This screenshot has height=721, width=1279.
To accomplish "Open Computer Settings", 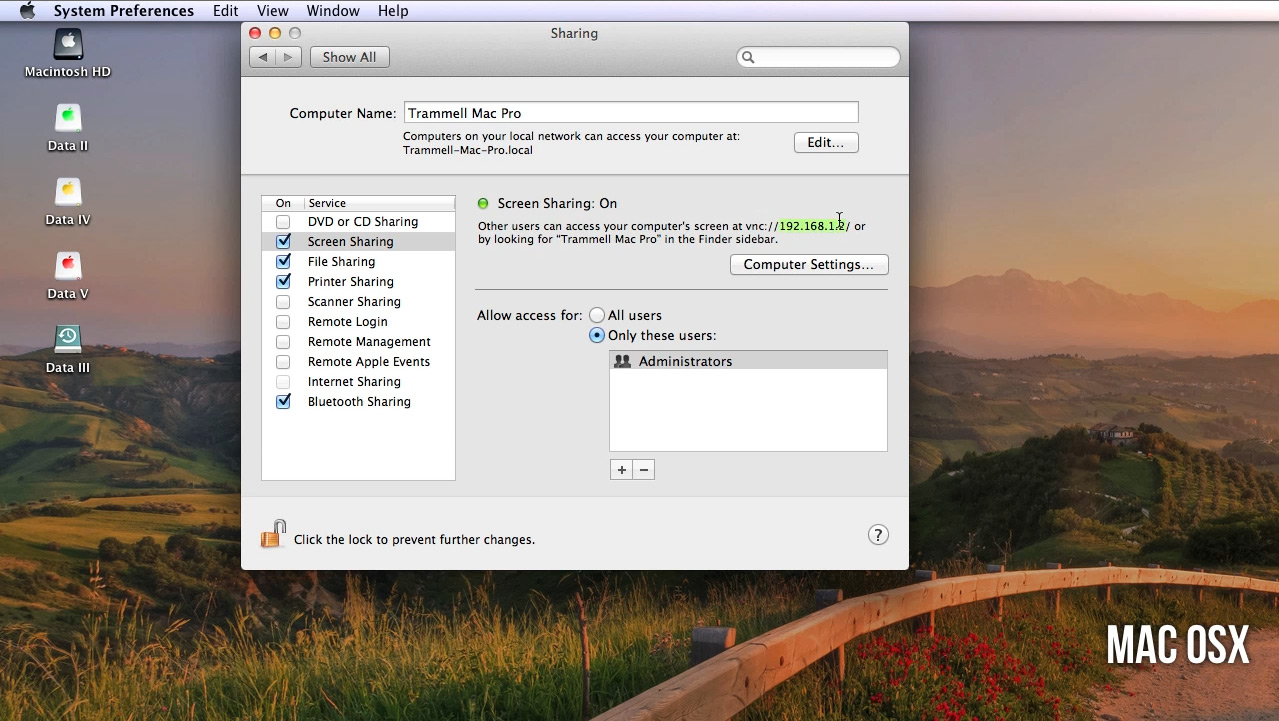I will (808, 264).
